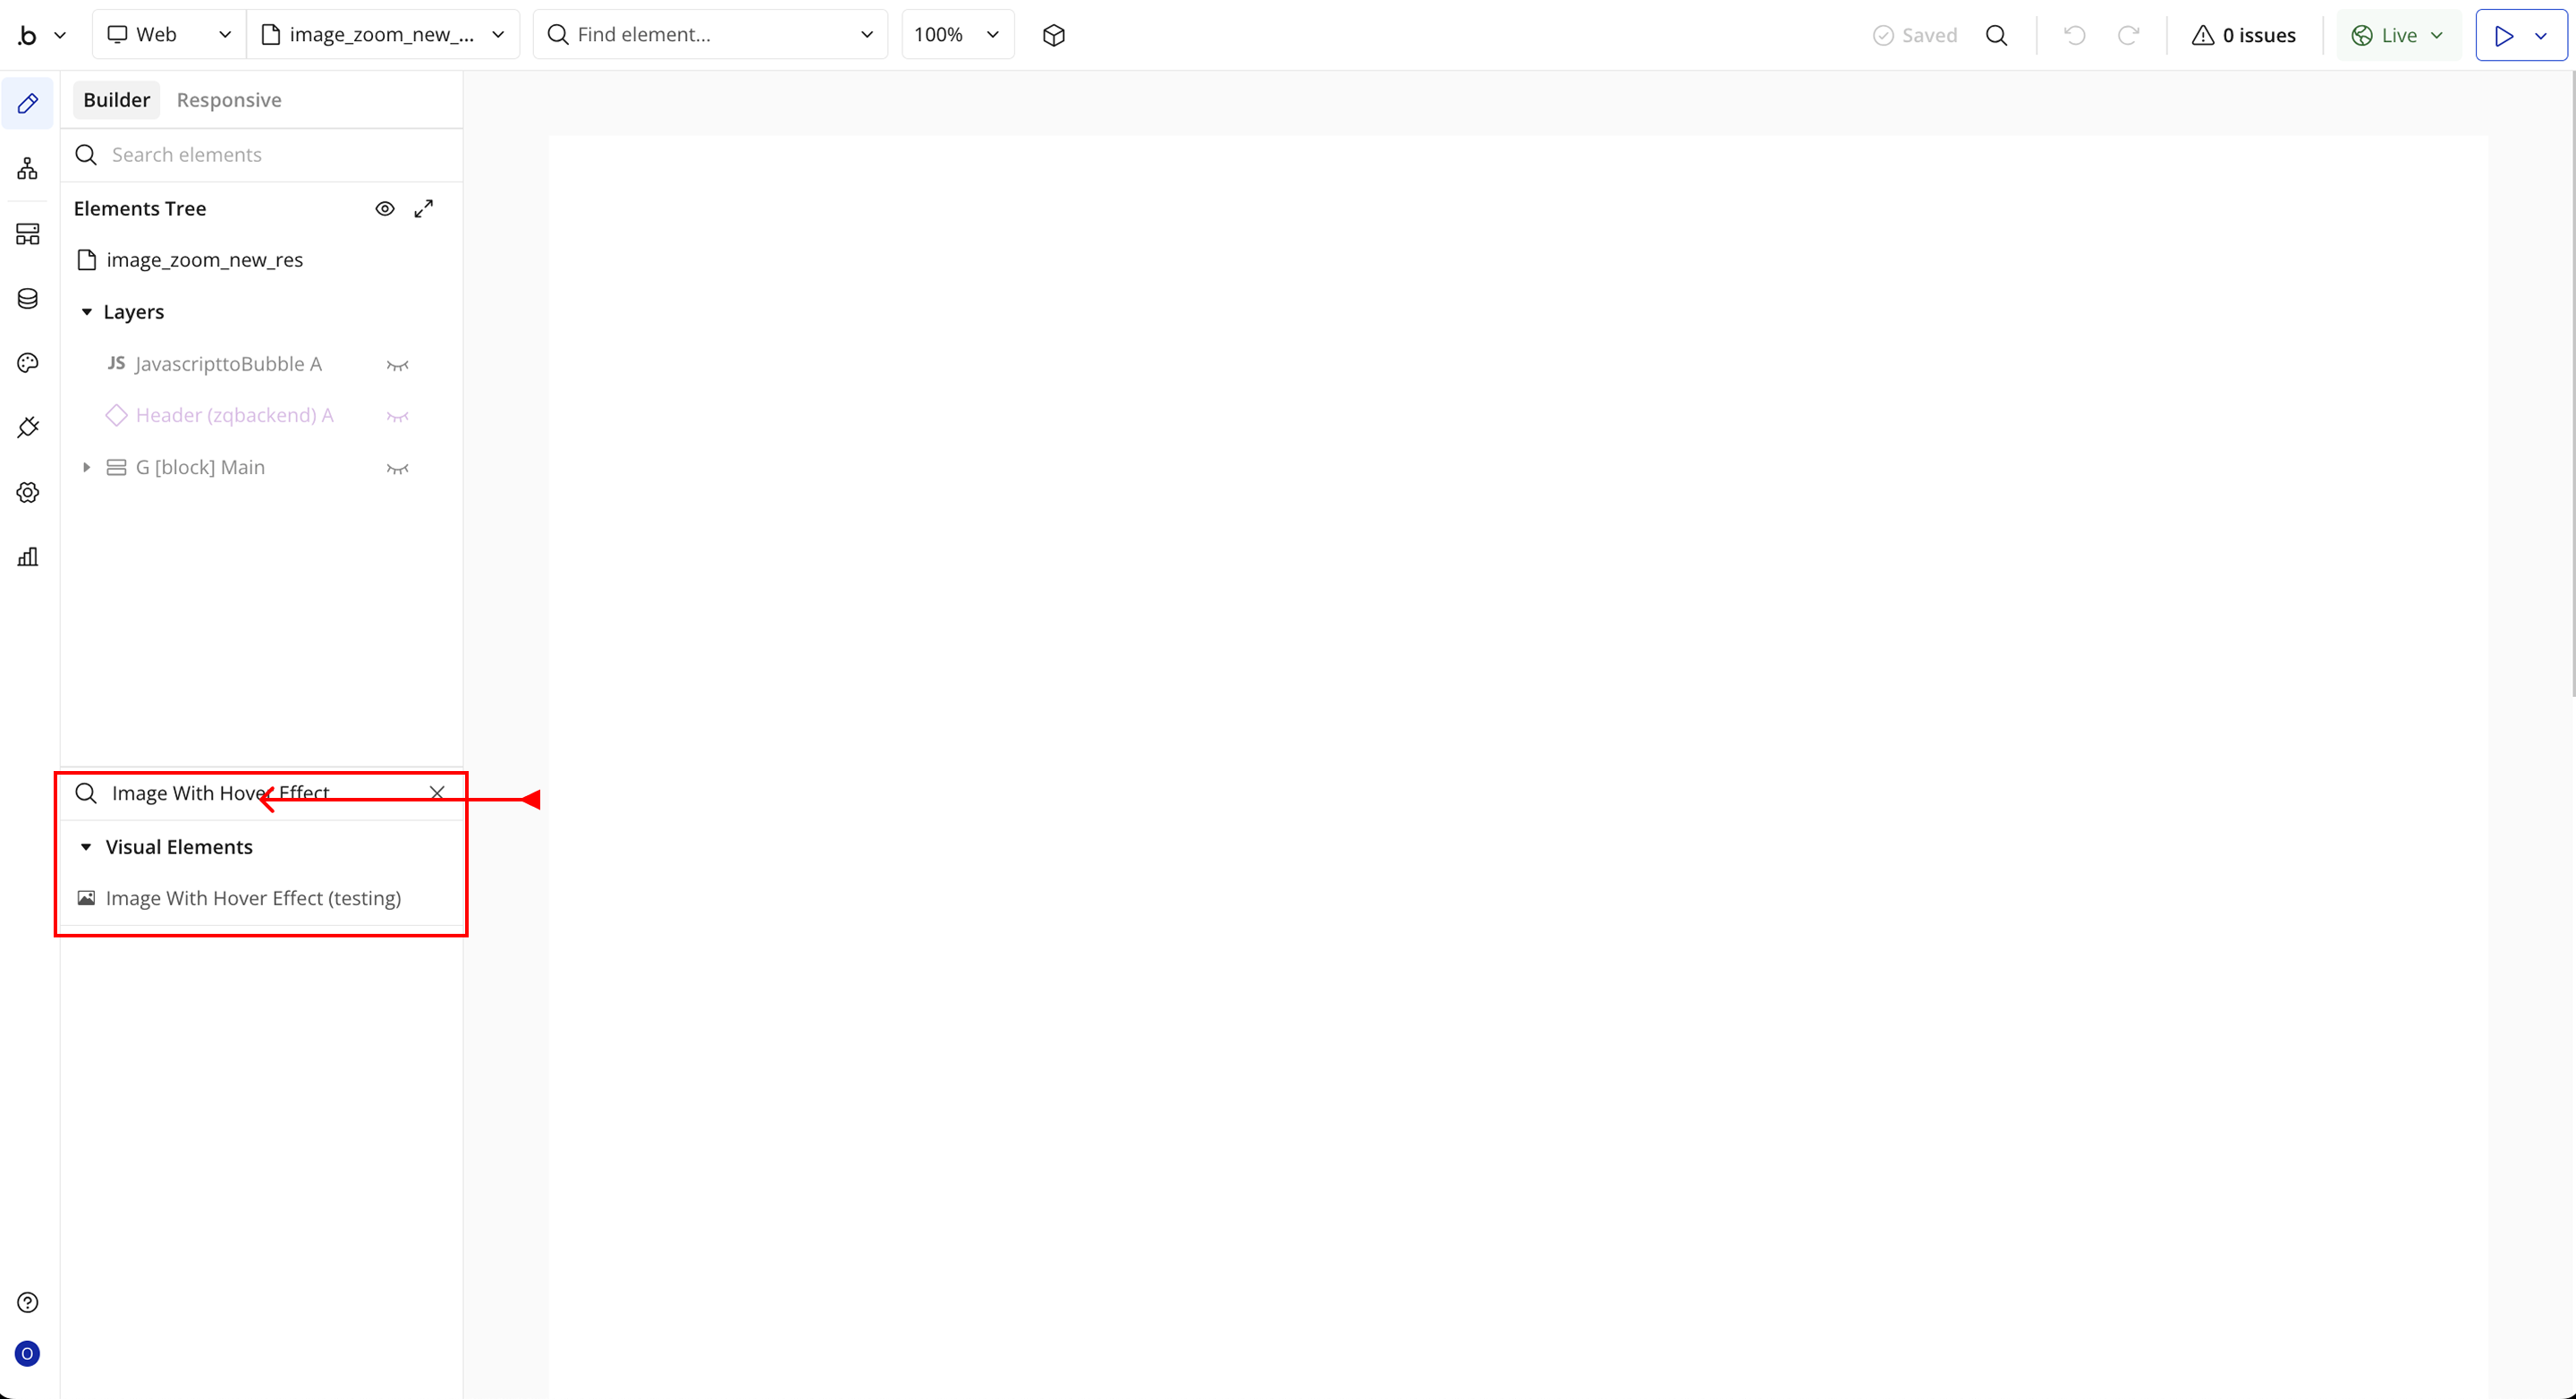The image size is (2576, 1399).
Task: Open the Logs bar chart icon
Action: 27,557
